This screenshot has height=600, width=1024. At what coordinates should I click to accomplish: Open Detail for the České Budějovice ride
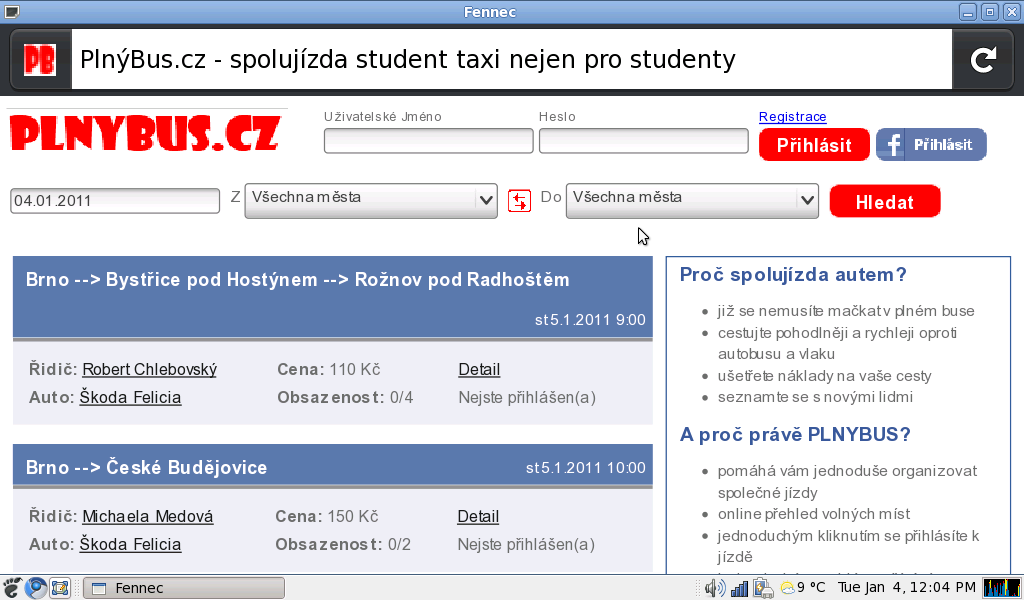[x=478, y=516]
